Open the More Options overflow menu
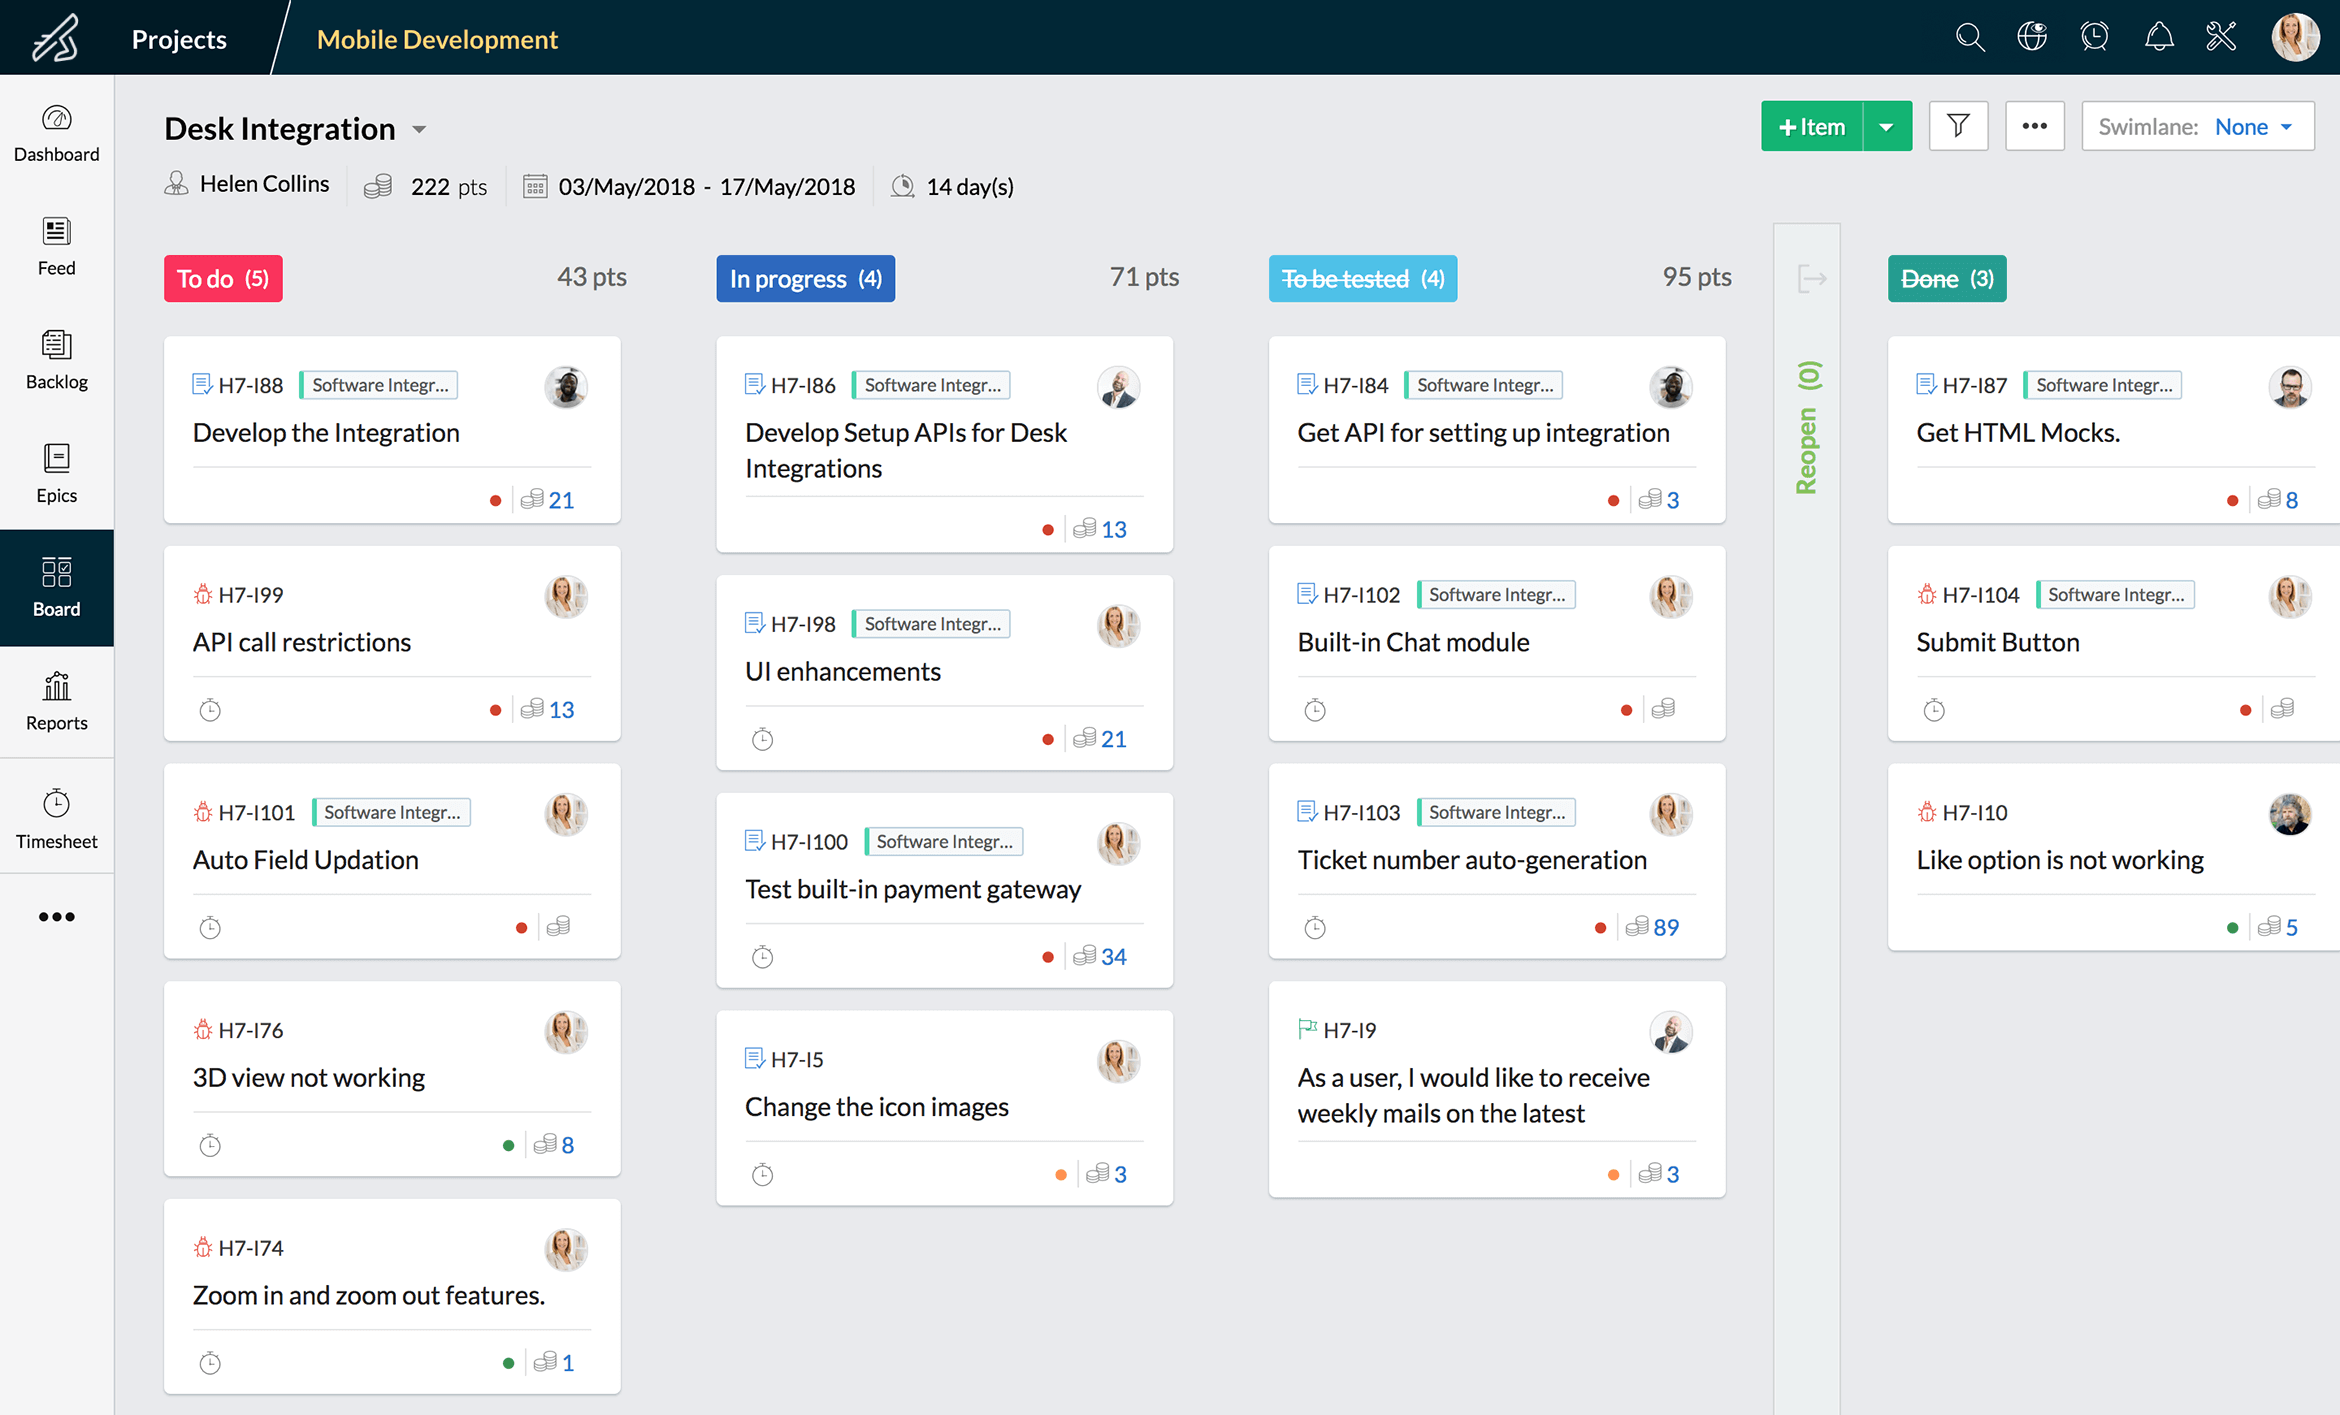Viewport: 2340px width, 1415px height. [x=2032, y=125]
